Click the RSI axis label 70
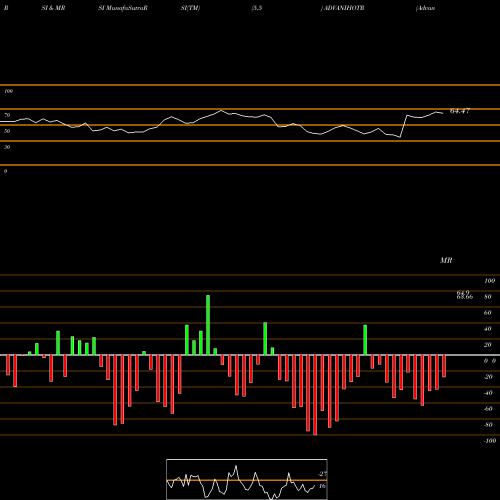 7,115
